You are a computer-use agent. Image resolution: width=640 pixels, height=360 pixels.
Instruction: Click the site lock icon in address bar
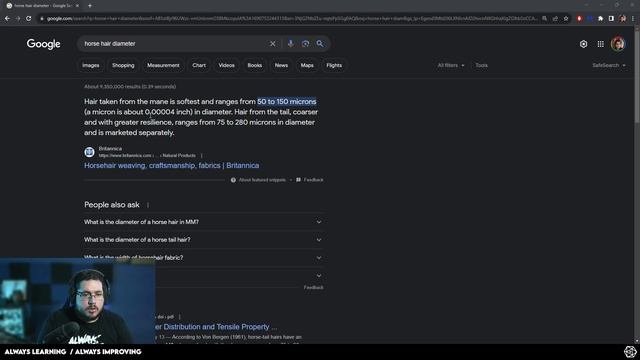click(x=42, y=18)
